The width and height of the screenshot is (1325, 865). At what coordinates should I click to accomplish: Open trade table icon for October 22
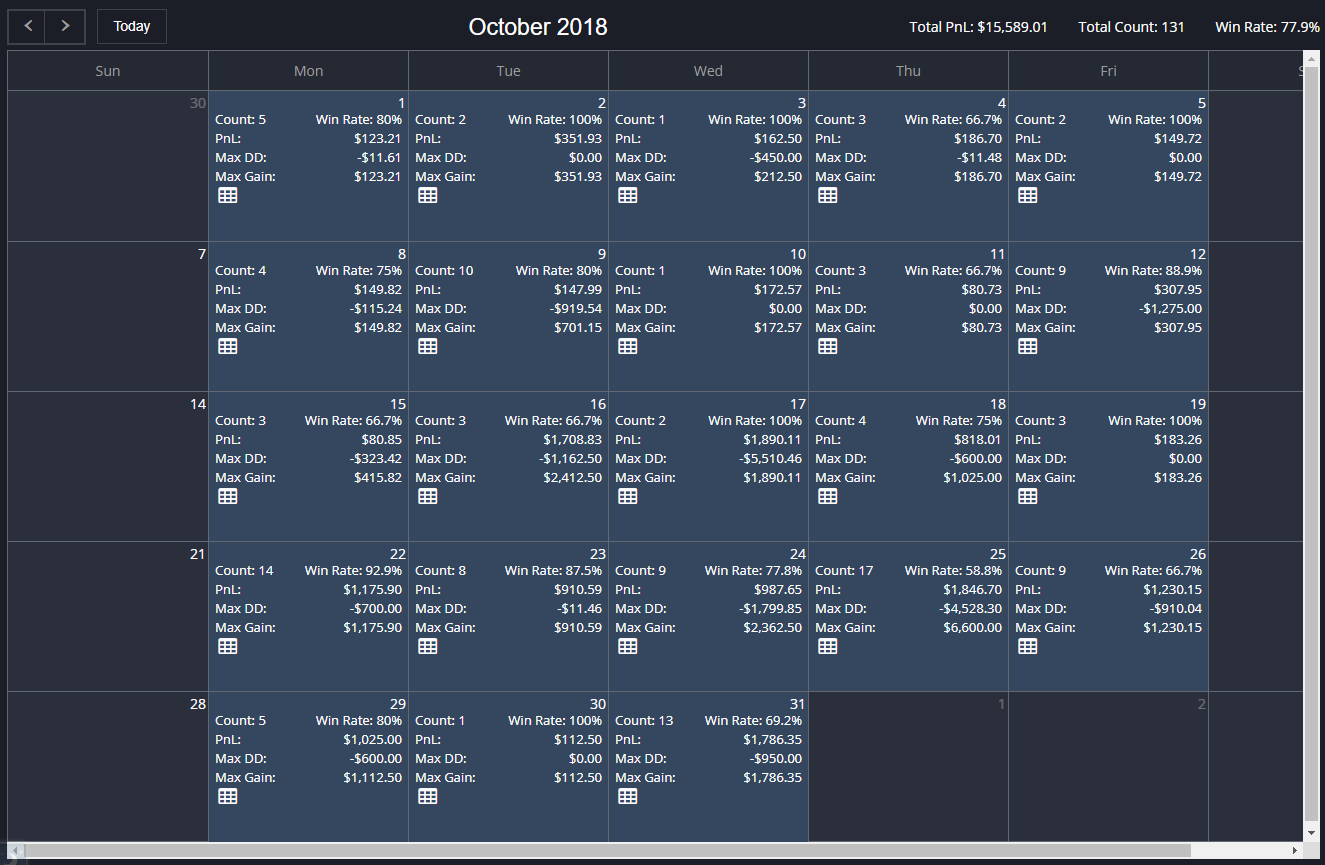click(x=228, y=646)
